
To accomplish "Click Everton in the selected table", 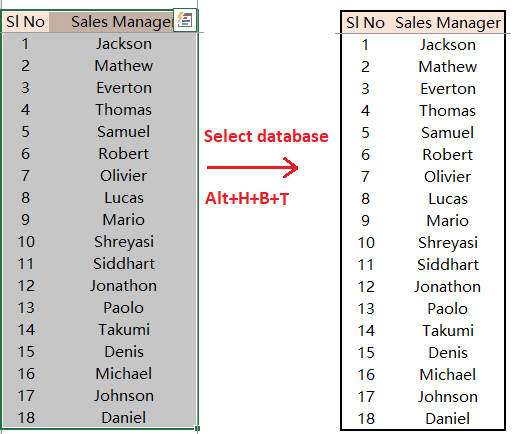I will pyautogui.click(x=124, y=88).
